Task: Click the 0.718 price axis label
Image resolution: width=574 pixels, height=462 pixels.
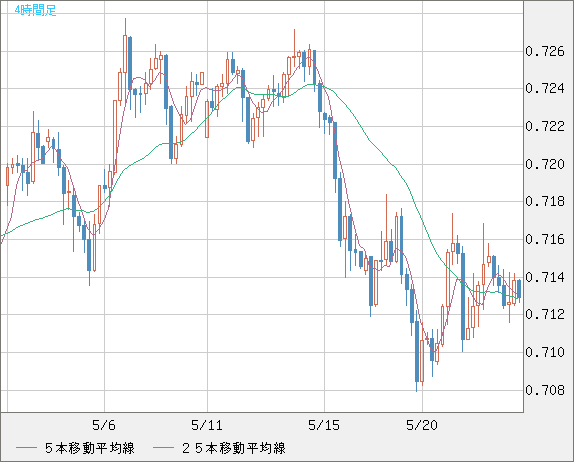Action: 545,201
